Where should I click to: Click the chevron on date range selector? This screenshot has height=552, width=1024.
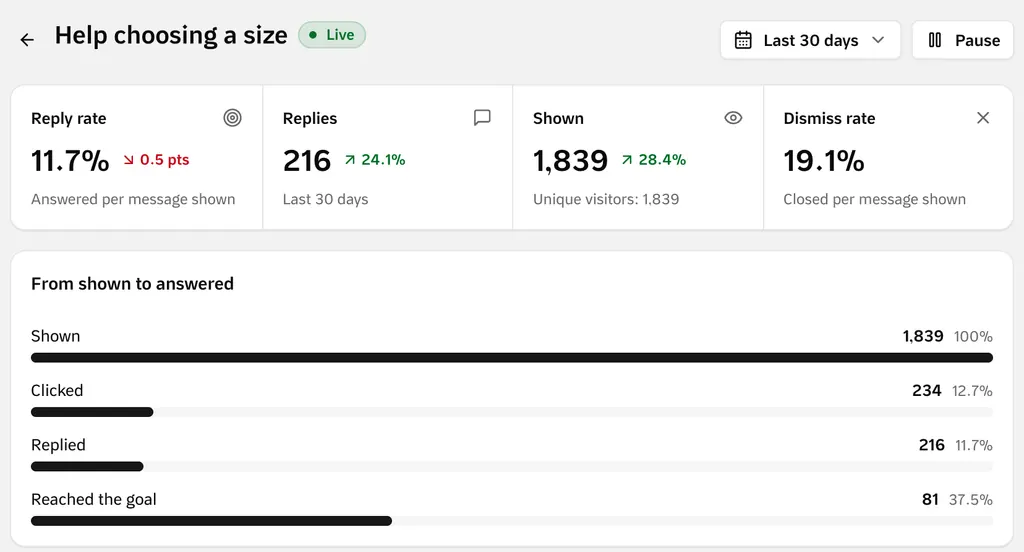pyautogui.click(x=878, y=40)
